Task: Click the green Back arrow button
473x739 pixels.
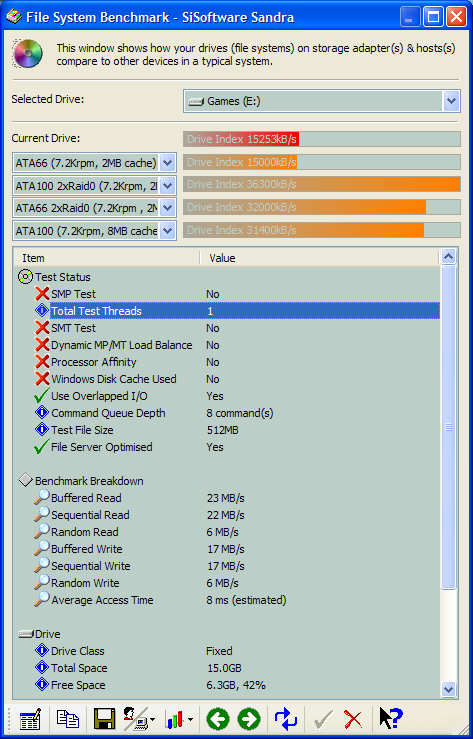Action: (x=218, y=719)
